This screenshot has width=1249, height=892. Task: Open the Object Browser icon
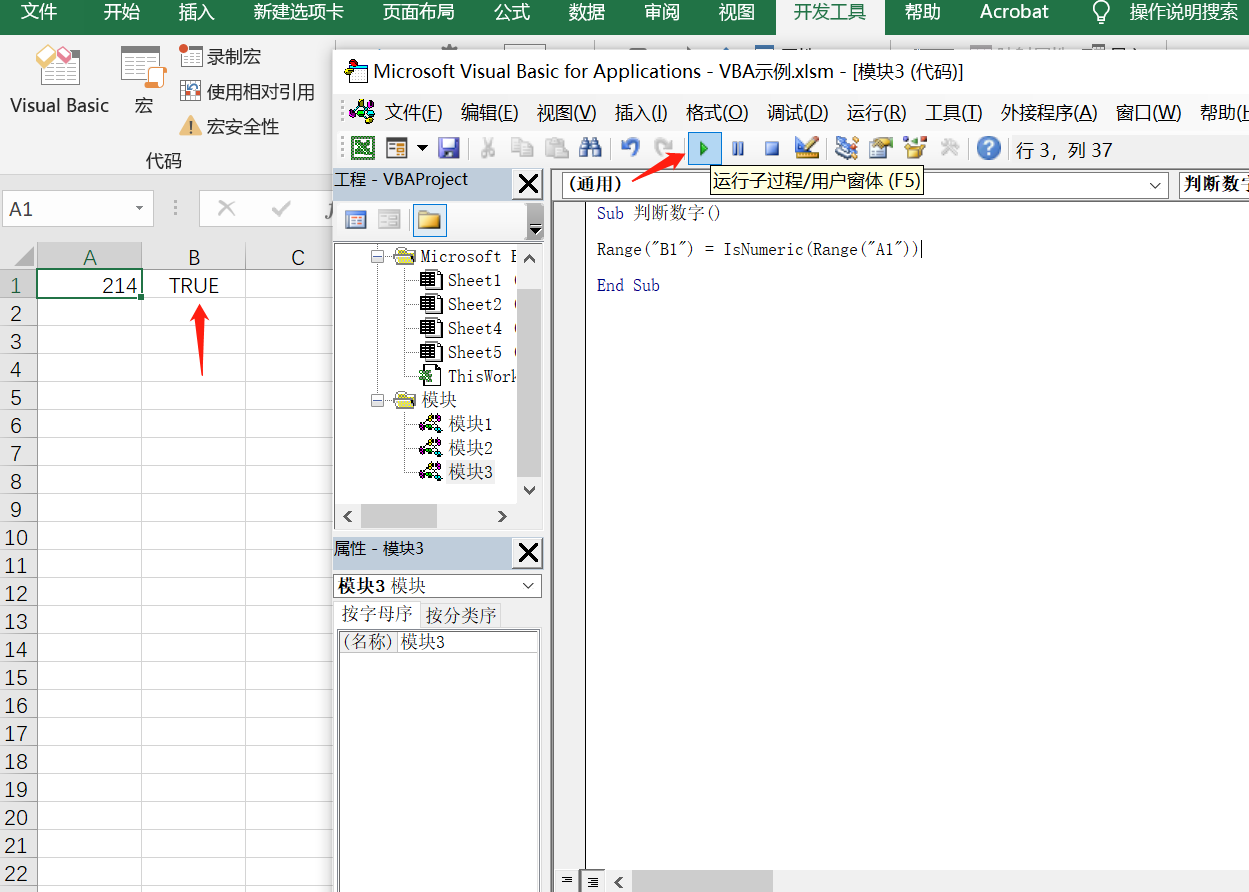pyautogui.click(x=914, y=148)
